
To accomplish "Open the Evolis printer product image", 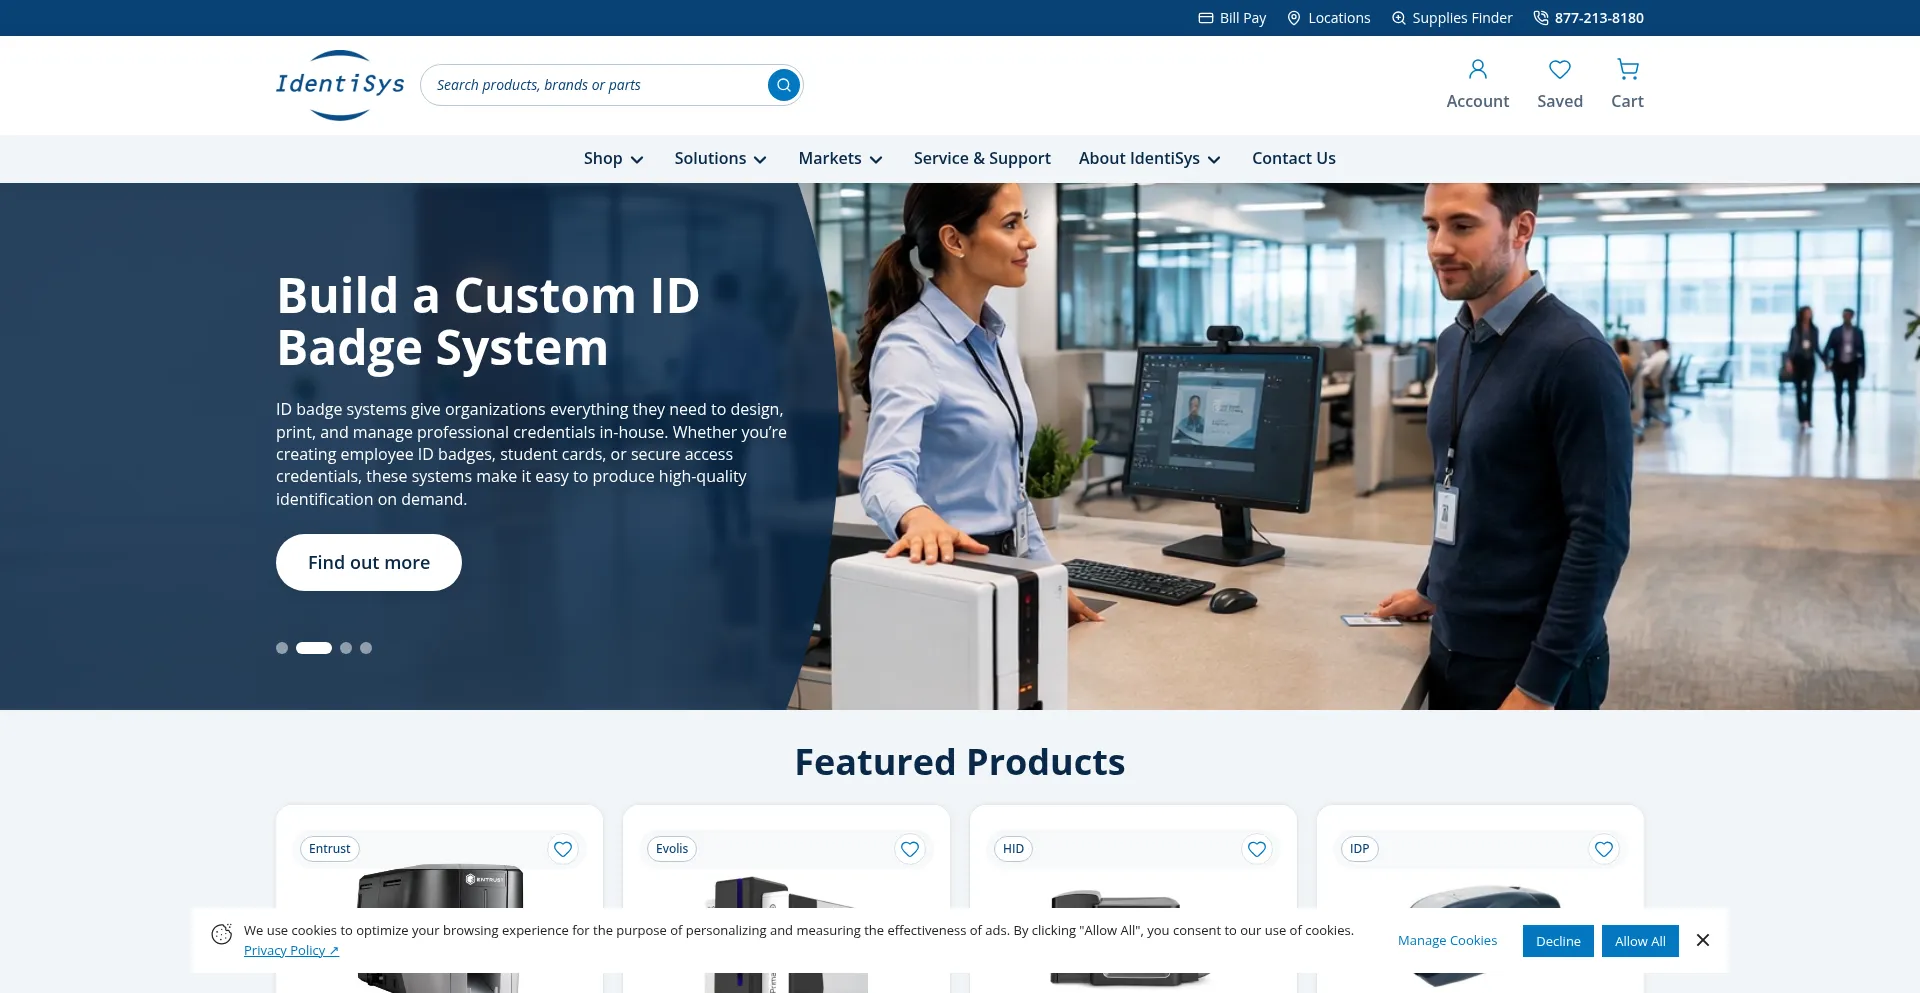I will (786, 892).
